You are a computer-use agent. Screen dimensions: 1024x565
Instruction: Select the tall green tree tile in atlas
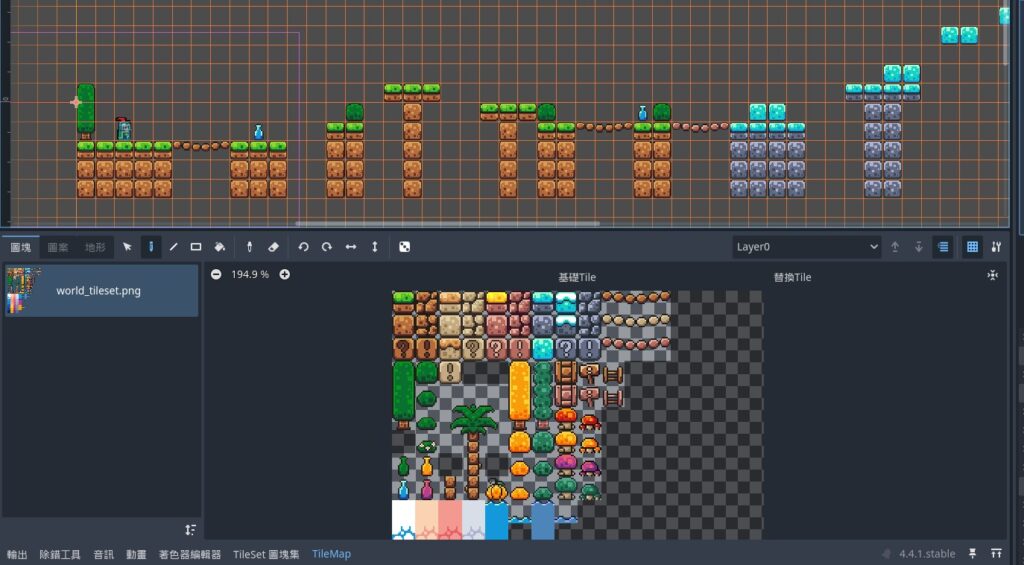(403, 395)
